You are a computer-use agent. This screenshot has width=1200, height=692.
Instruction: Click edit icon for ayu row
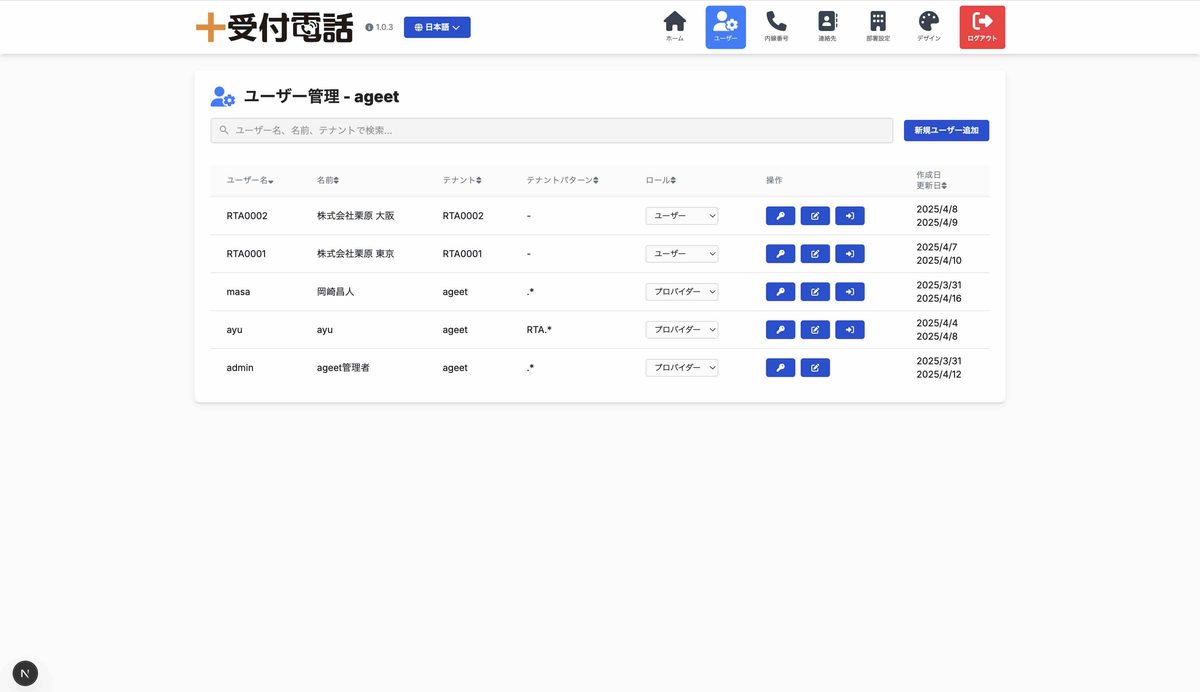click(815, 330)
